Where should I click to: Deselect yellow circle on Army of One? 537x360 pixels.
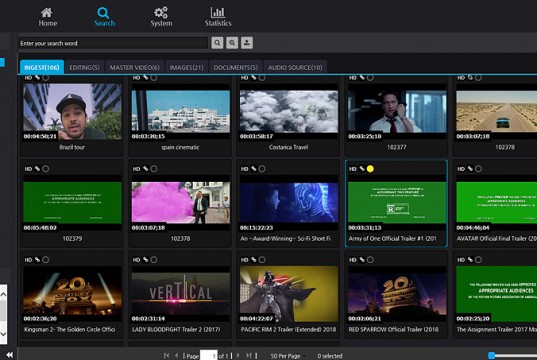tap(370, 169)
